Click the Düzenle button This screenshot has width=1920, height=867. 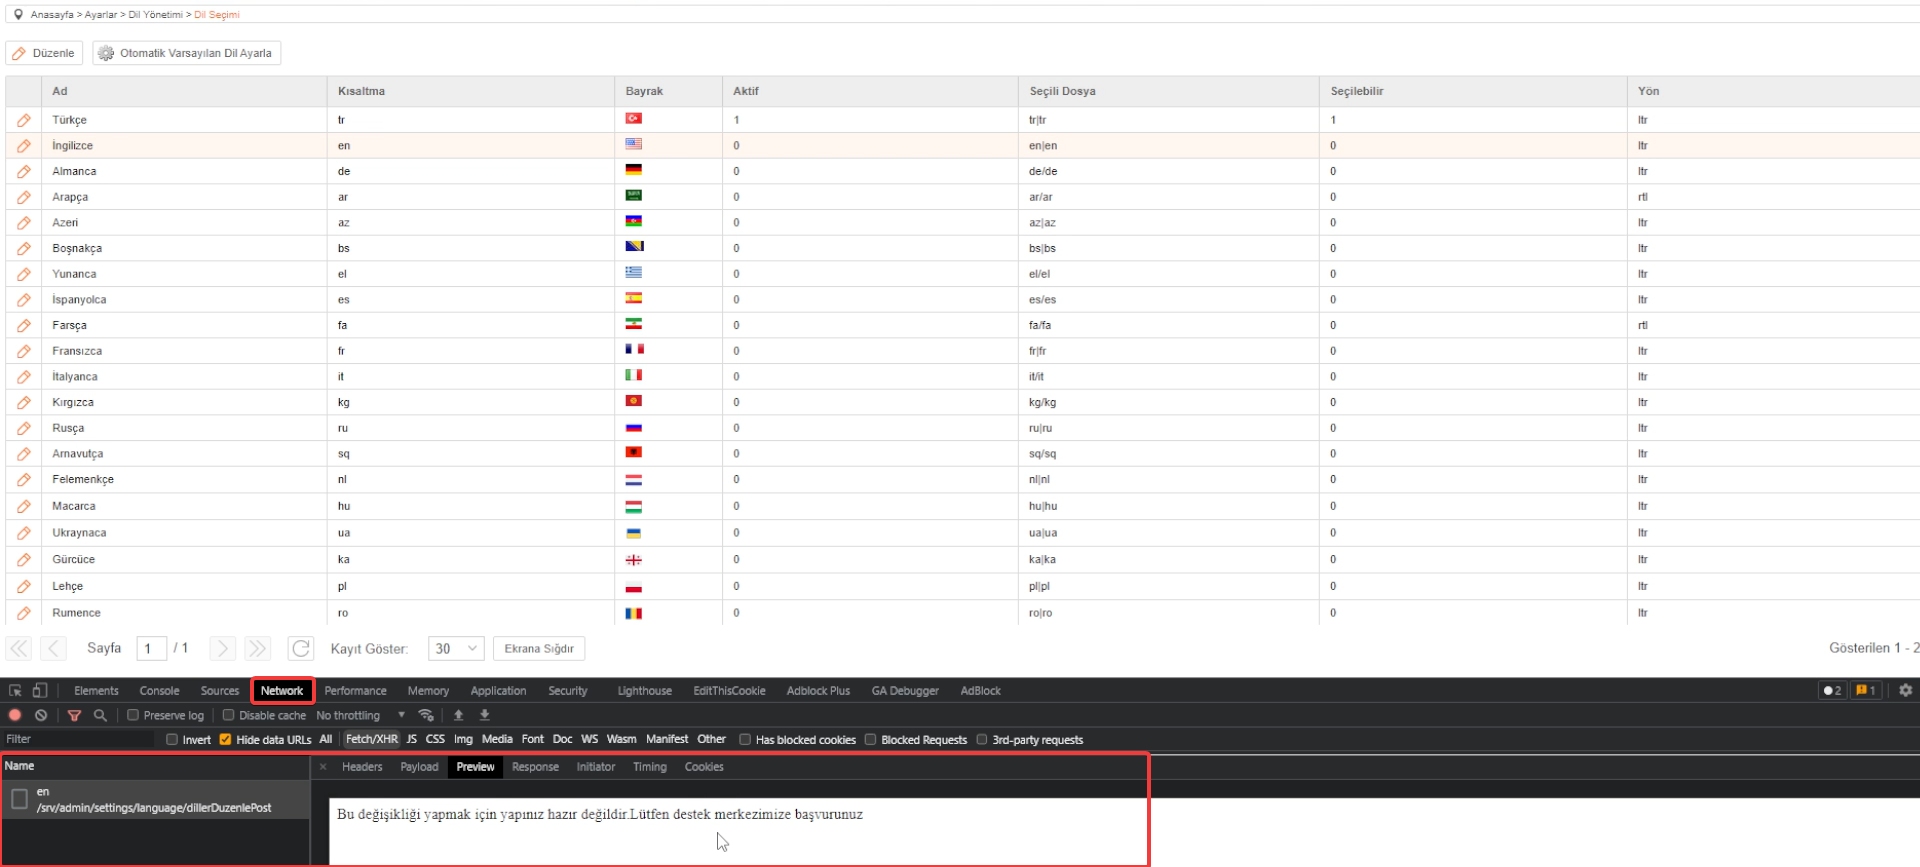[44, 53]
